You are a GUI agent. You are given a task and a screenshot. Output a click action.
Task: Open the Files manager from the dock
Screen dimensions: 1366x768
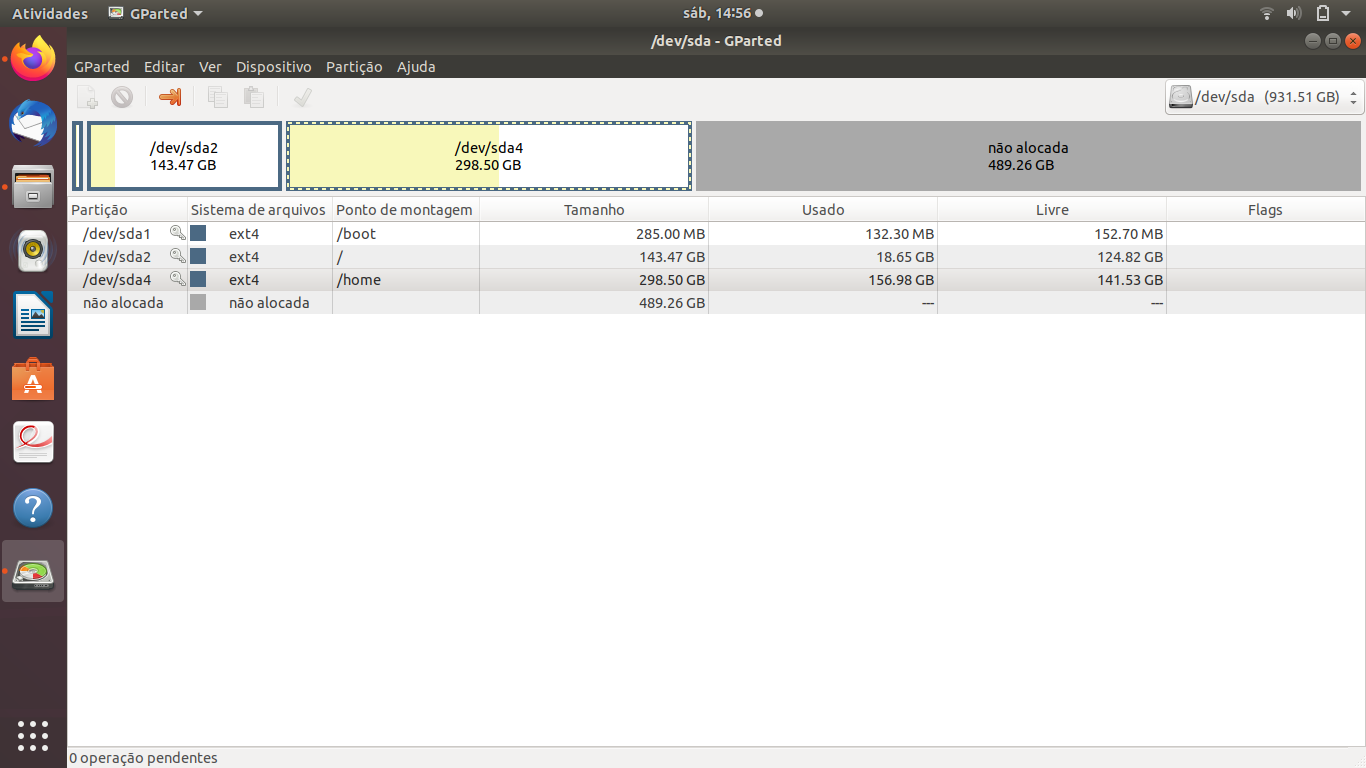point(33,187)
